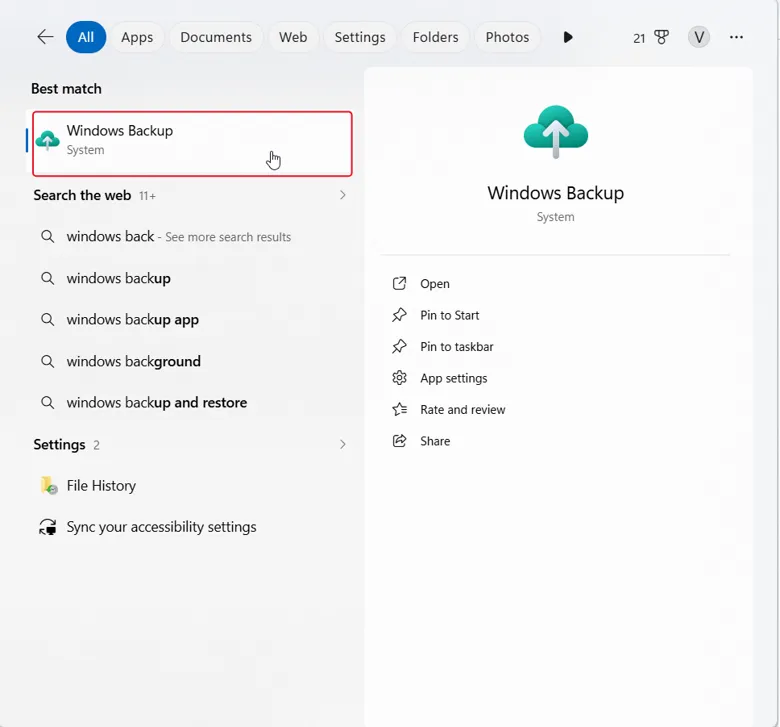Viewport: 780px width, 727px height.
Task: Click the pin icon beside Pin to taskbar
Action: pos(399,346)
